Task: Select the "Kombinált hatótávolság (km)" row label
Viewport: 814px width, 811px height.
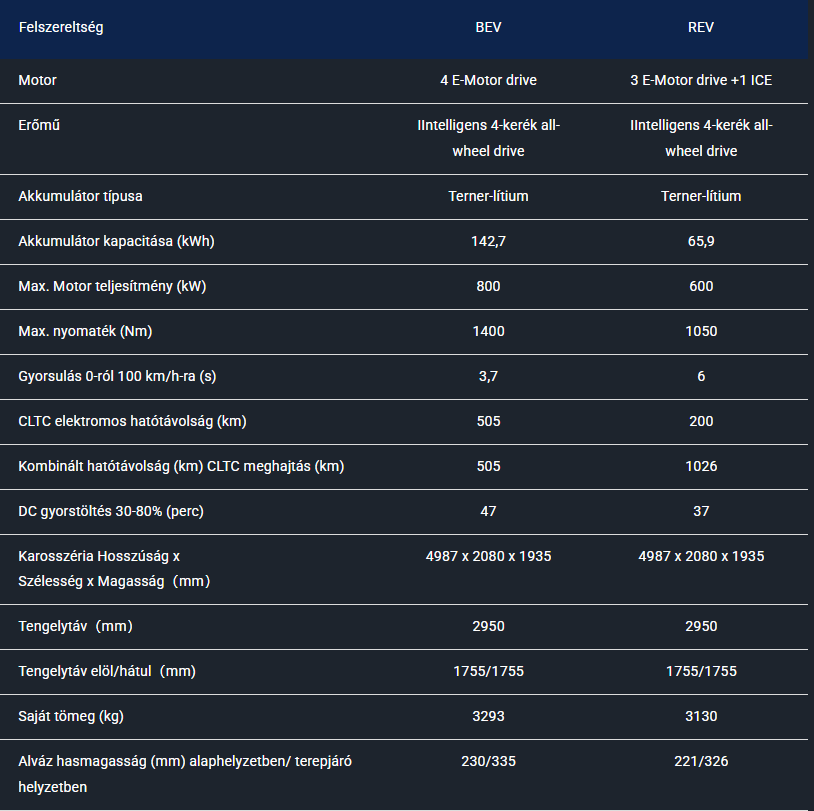Action: 181,467
